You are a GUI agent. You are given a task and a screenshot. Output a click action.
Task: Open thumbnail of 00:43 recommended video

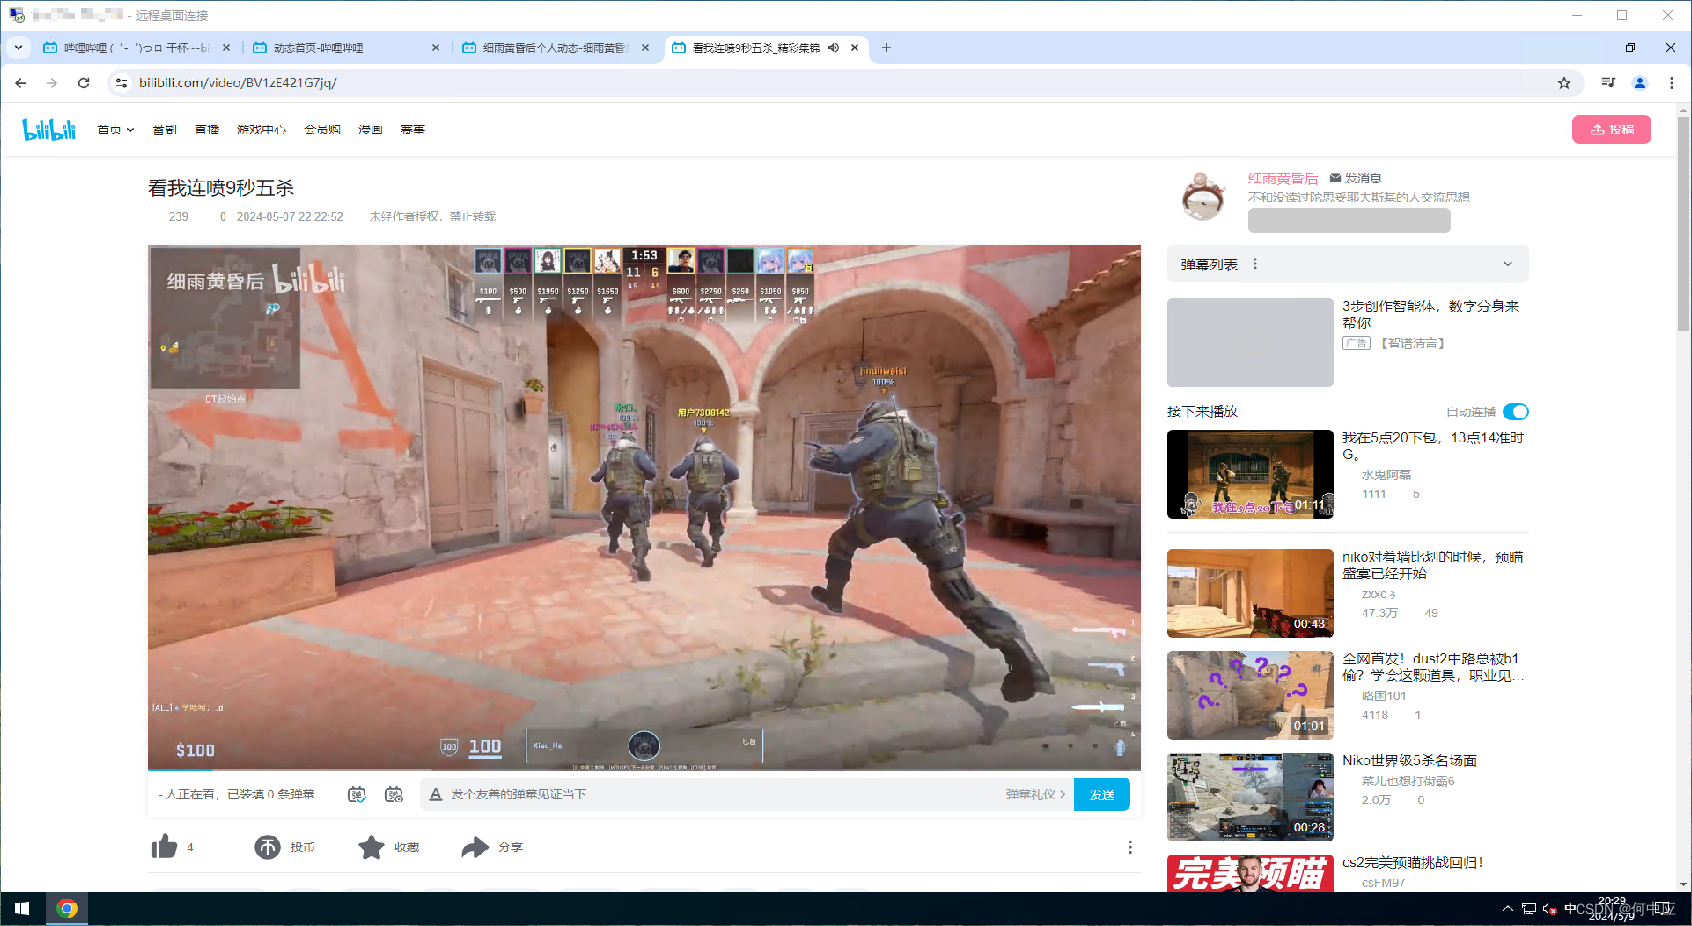tap(1250, 593)
